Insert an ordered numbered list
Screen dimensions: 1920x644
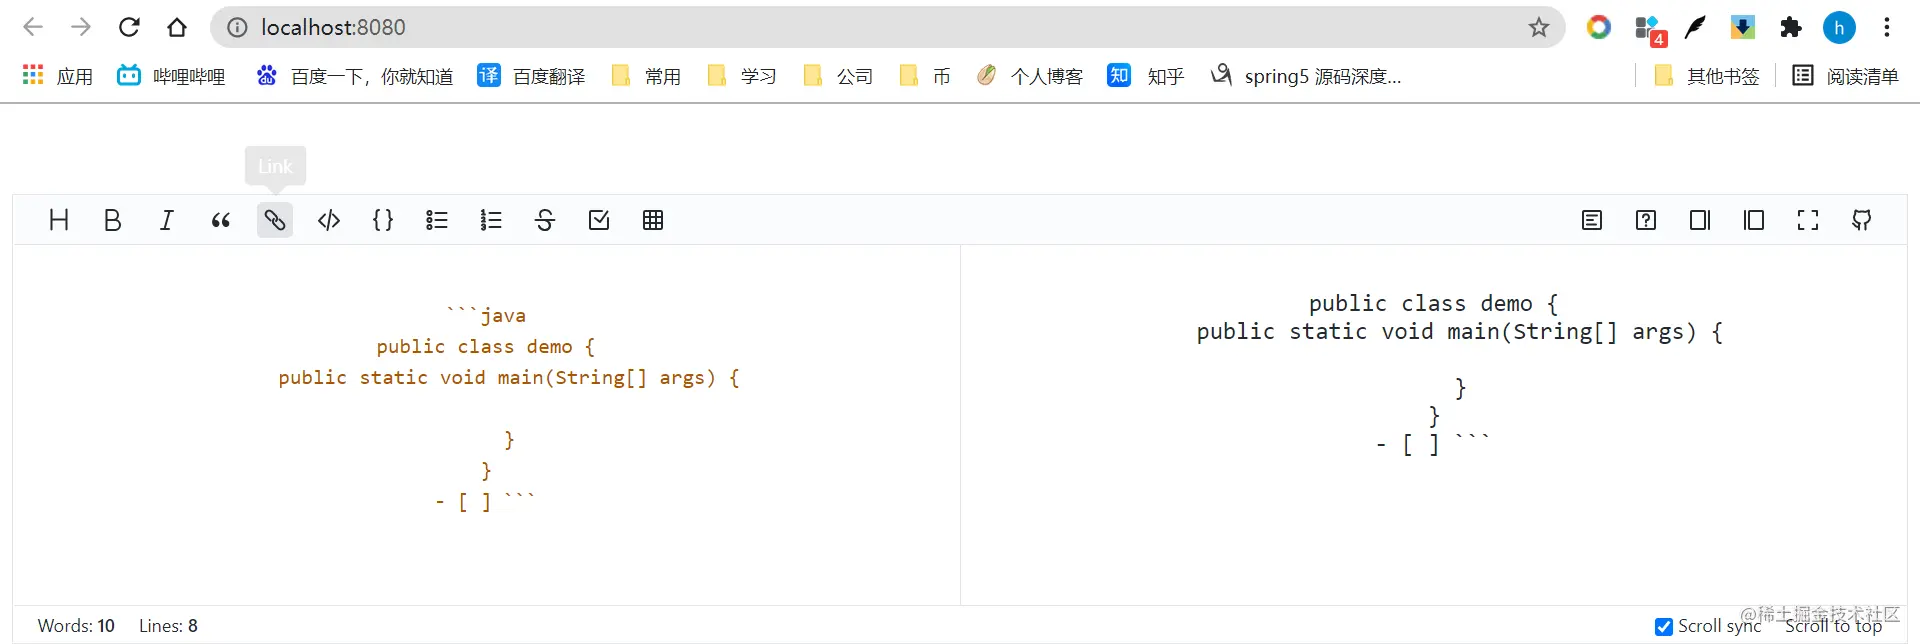coord(491,220)
